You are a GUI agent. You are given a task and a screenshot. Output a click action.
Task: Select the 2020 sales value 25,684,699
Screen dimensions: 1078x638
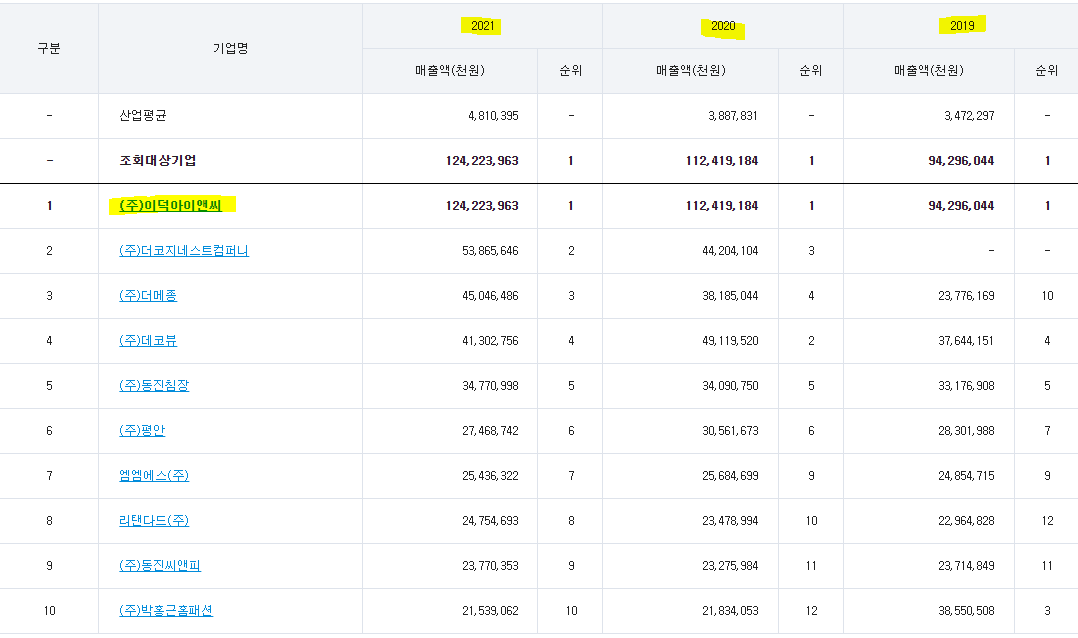[x=730, y=476]
